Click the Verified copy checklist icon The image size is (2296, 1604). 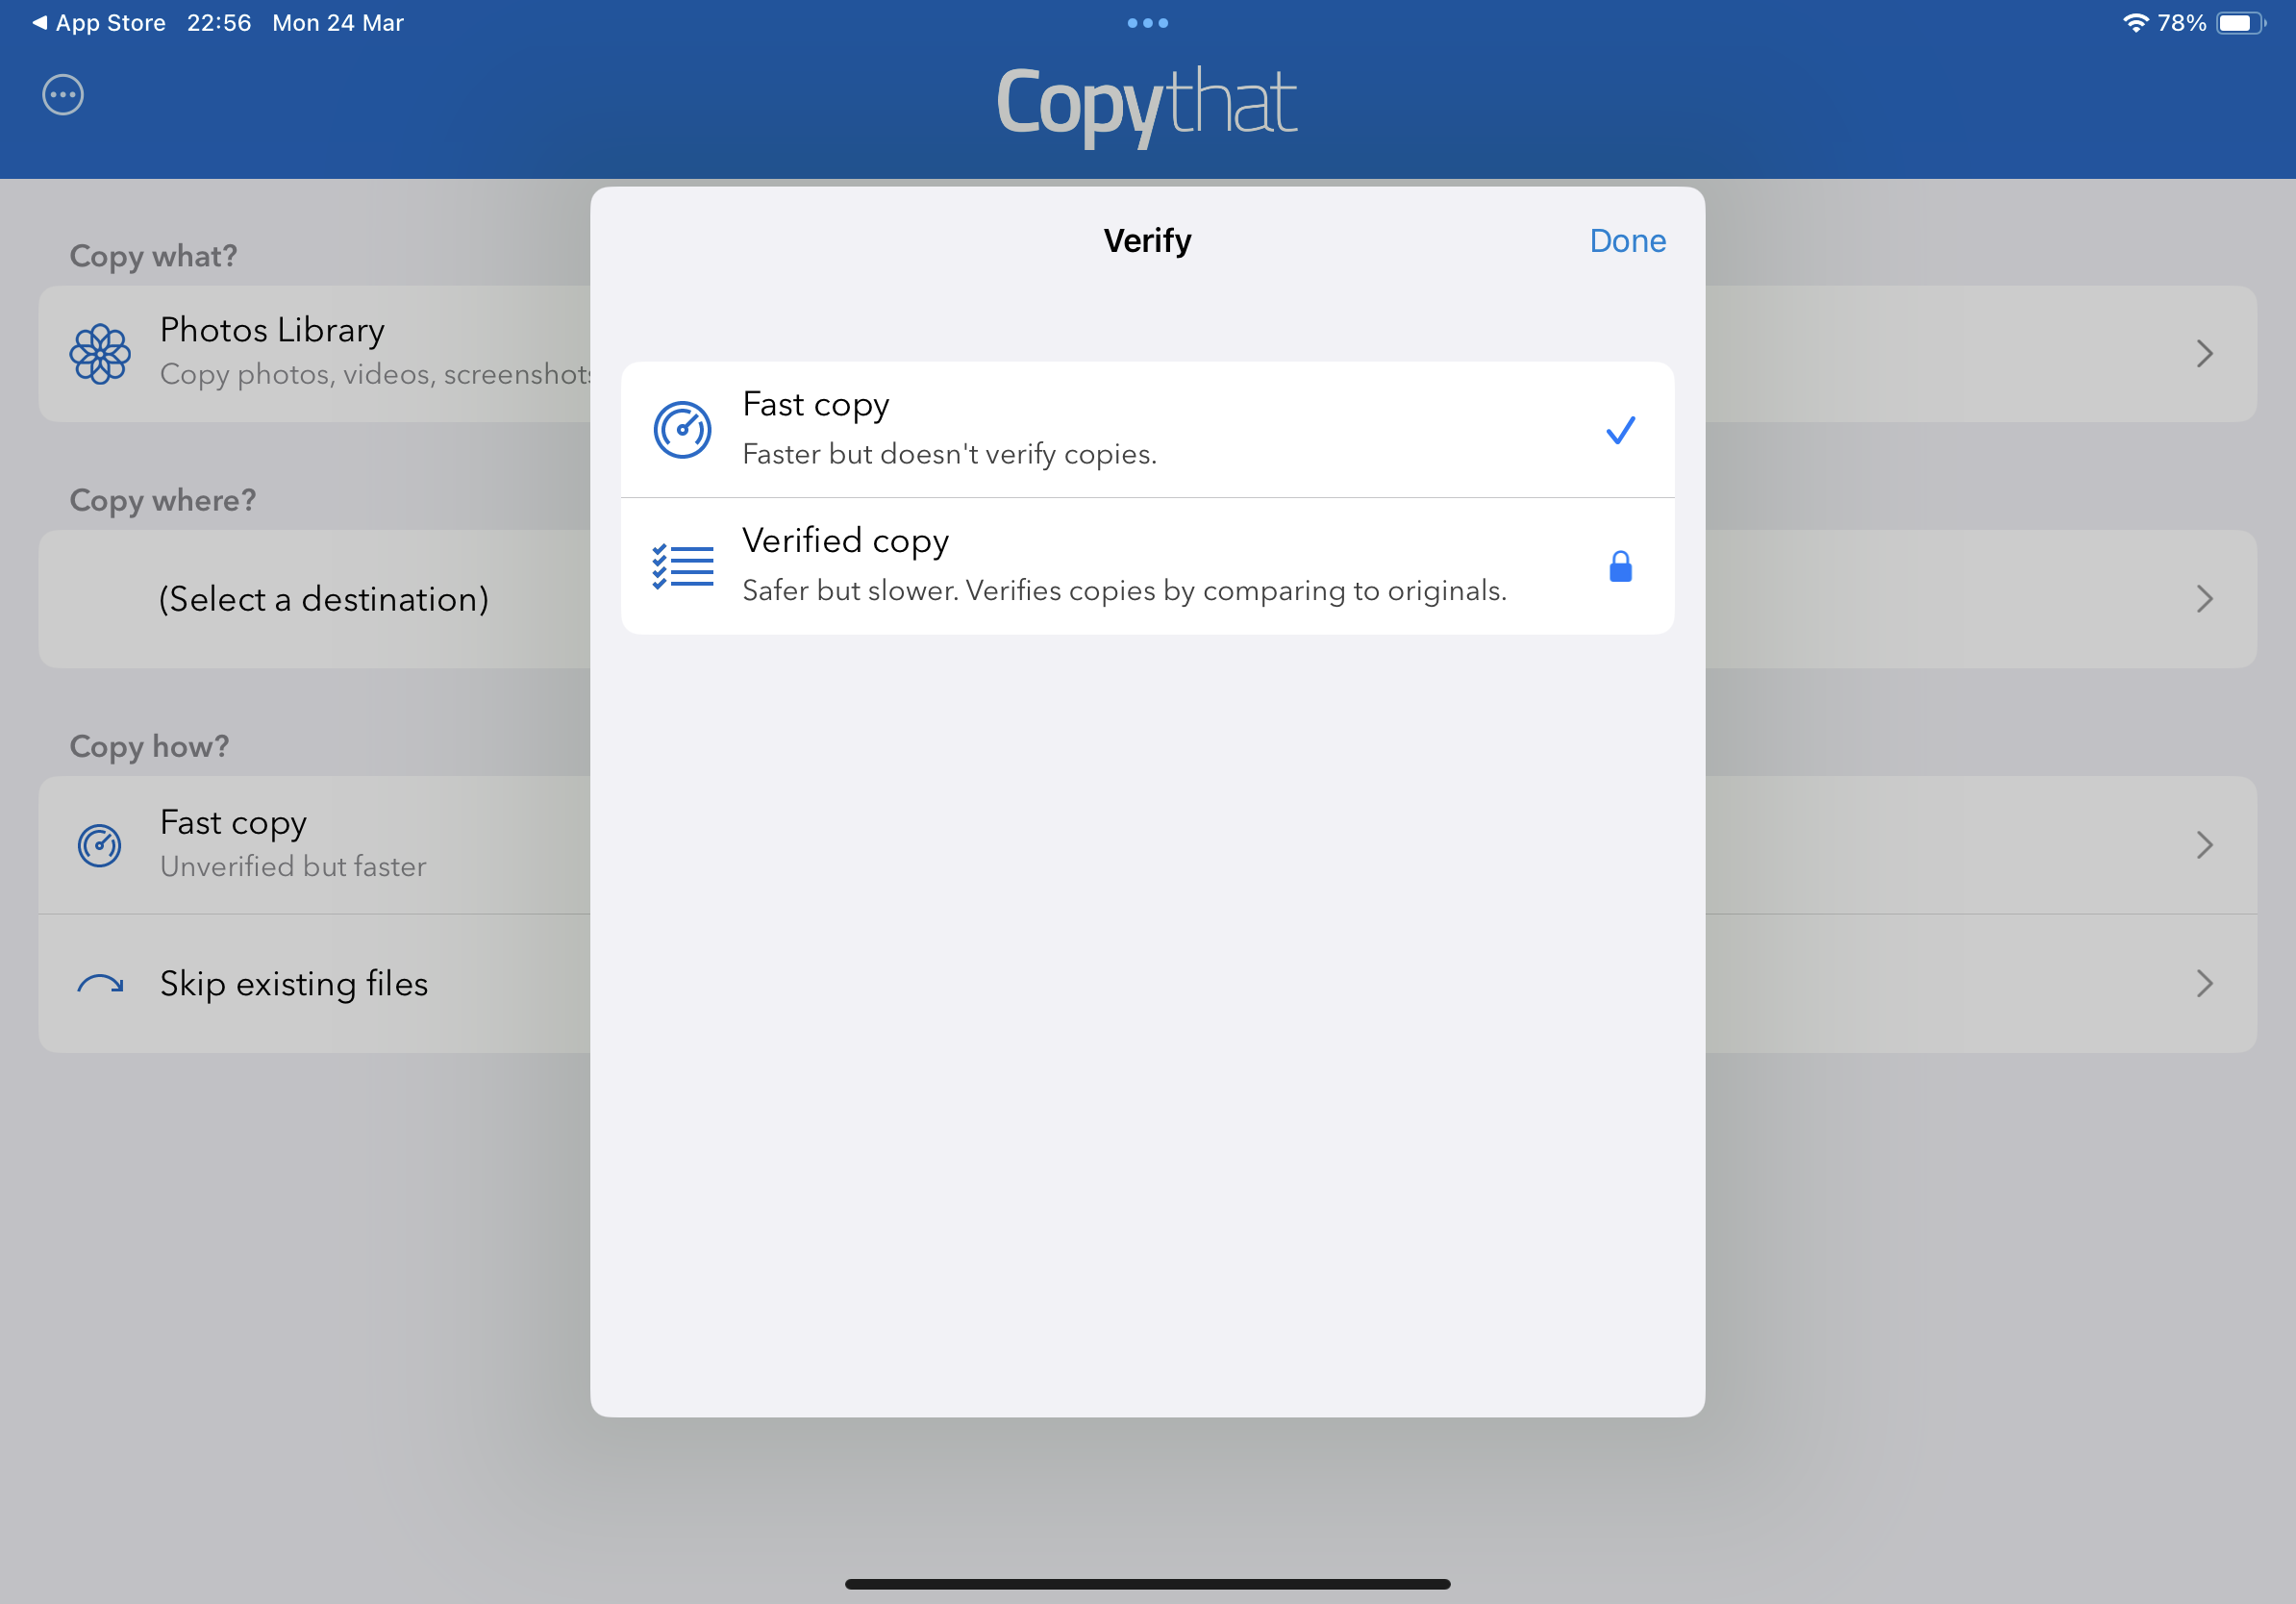682,566
